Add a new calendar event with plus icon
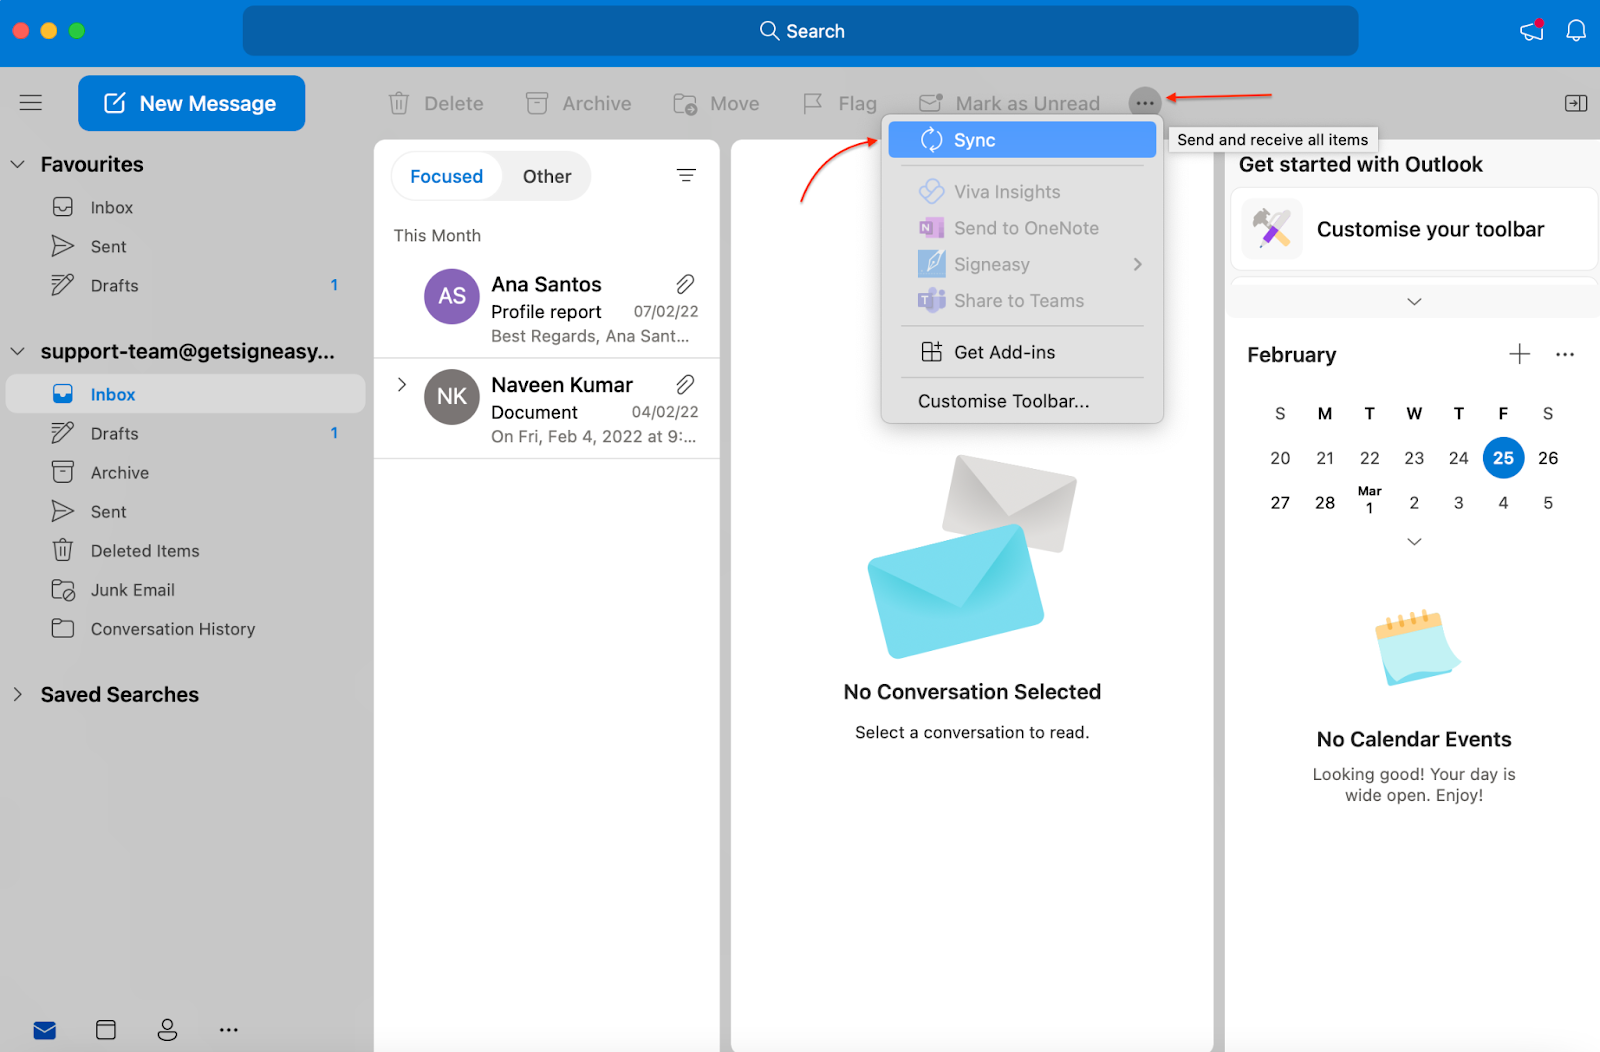Image resolution: width=1600 pixels, height=1052 pixels. click(x=1519, y=354)
